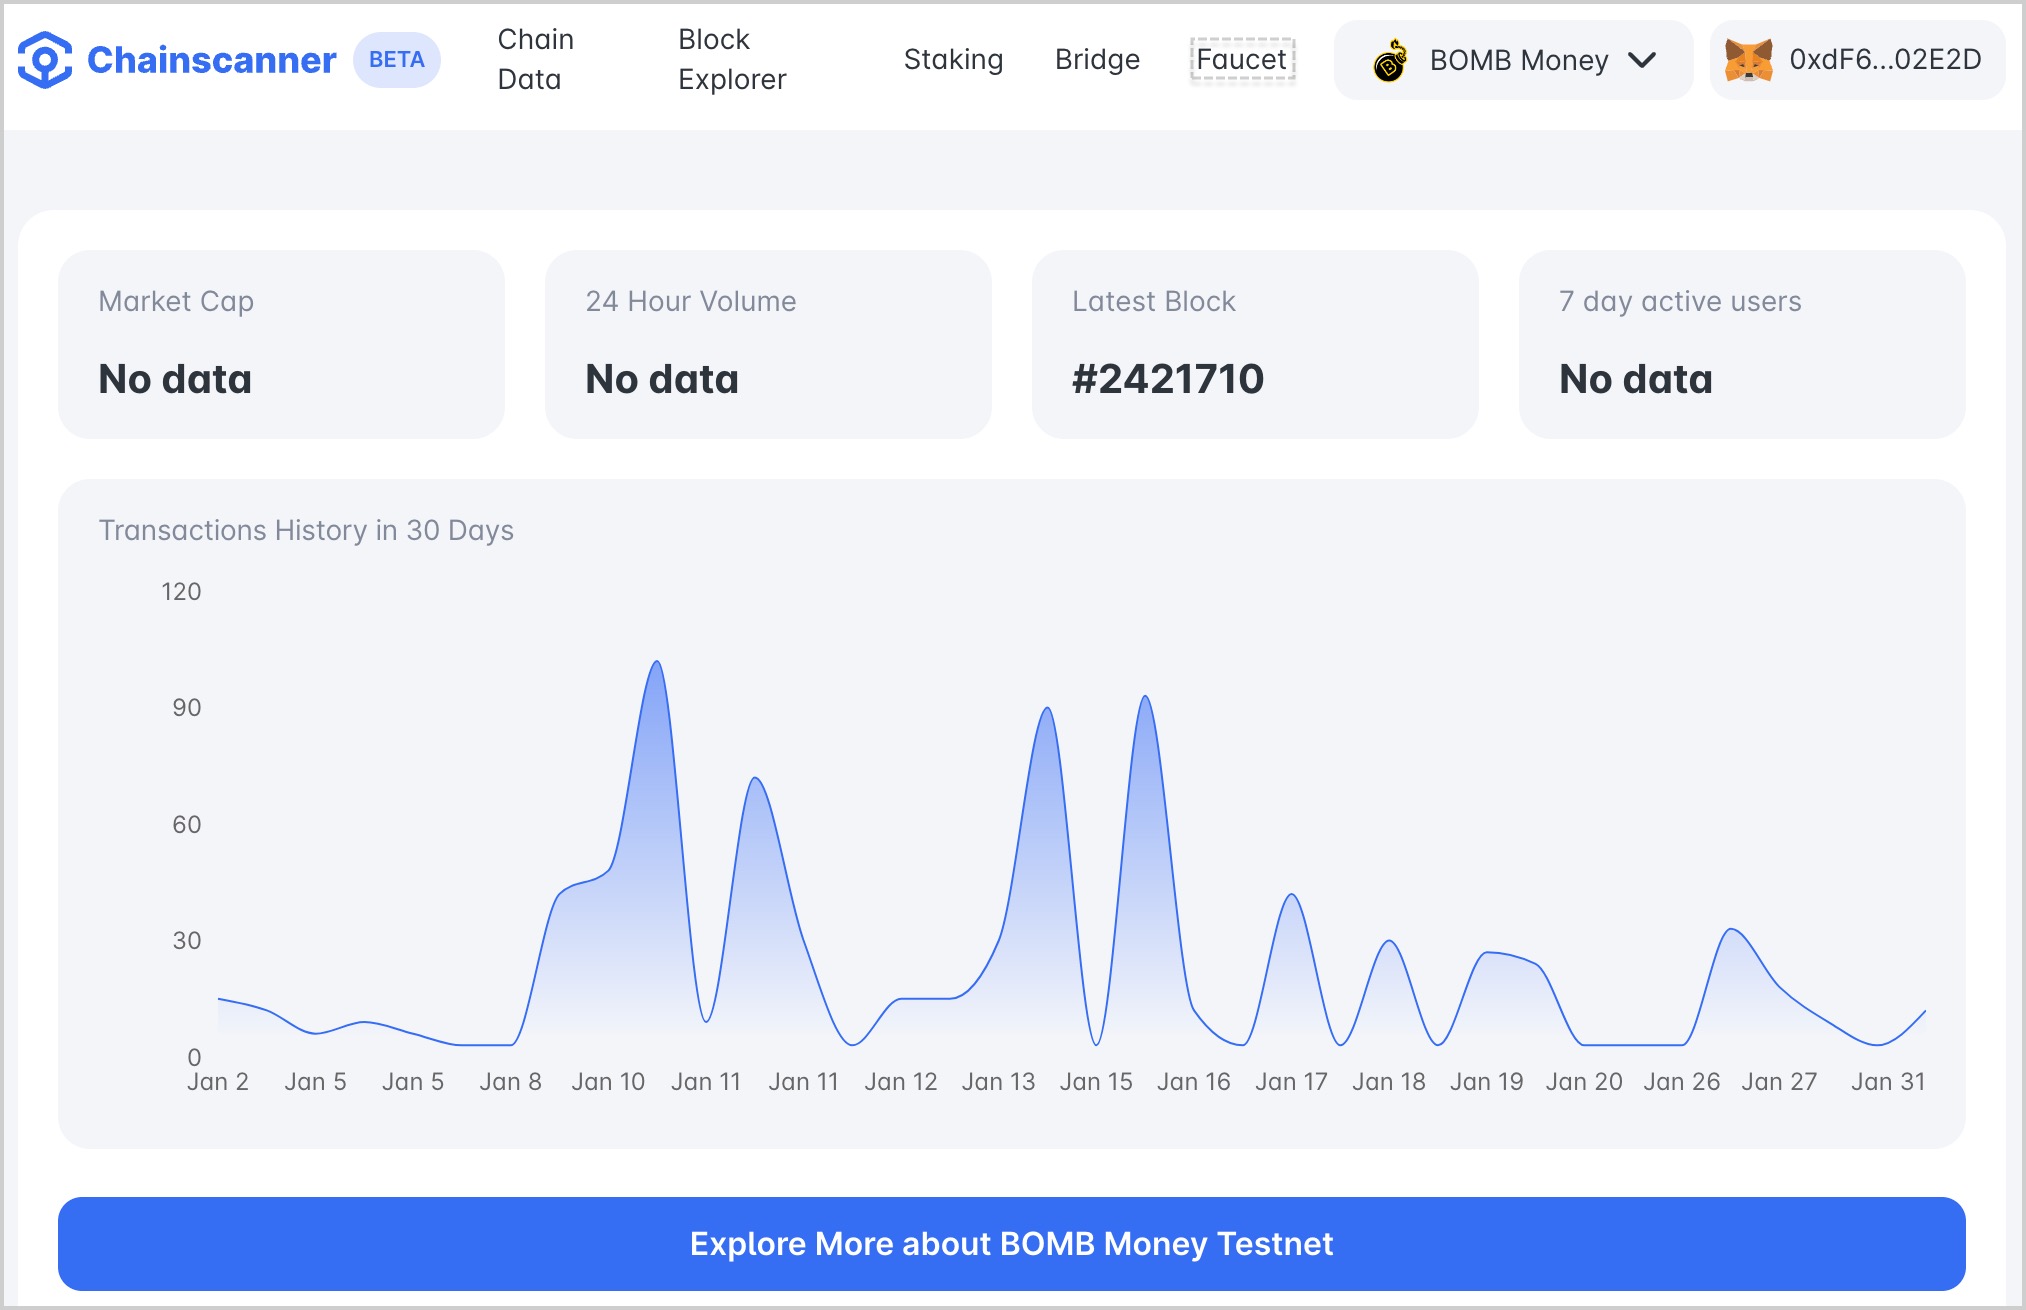Click the Jan 10 x-axis label

608,1082
